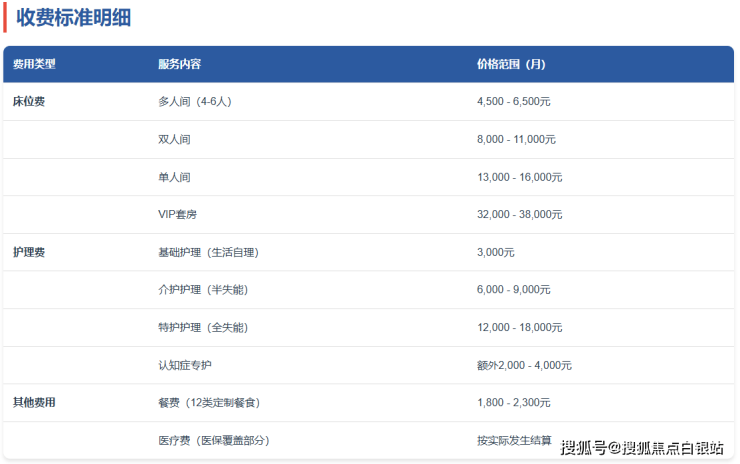
Task: Click the 单人间 service cell
Action: pos(174,177)
